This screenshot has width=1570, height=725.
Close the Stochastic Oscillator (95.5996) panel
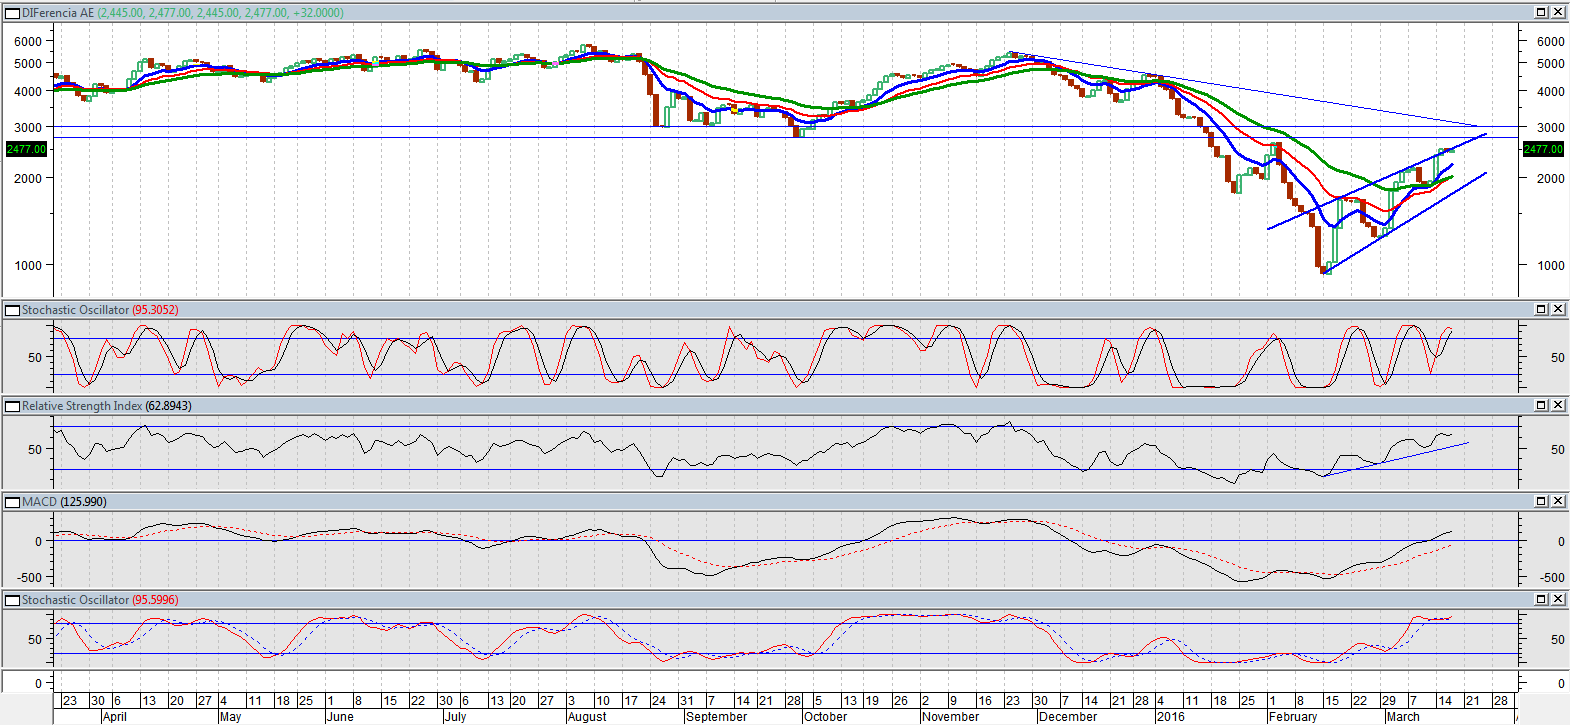coord(1558,599)
